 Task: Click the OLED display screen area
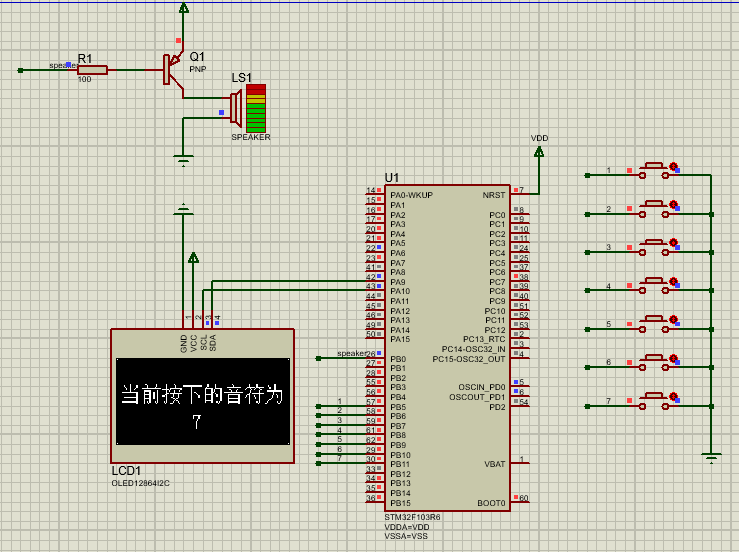[x=203, y=401]
